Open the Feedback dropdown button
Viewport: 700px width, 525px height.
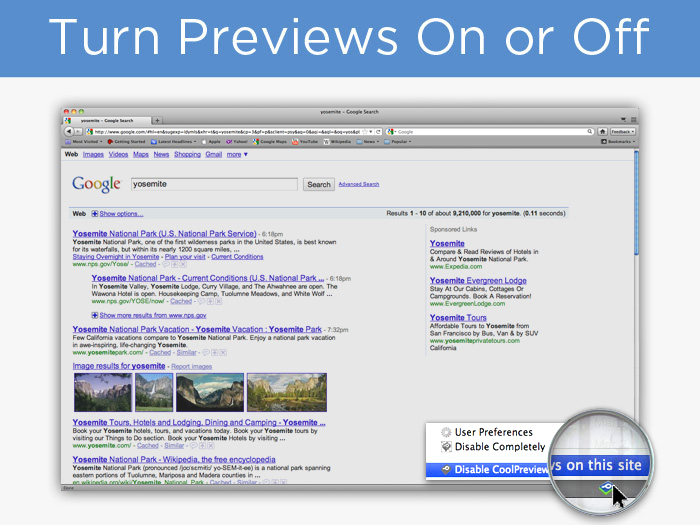point(622,132)
